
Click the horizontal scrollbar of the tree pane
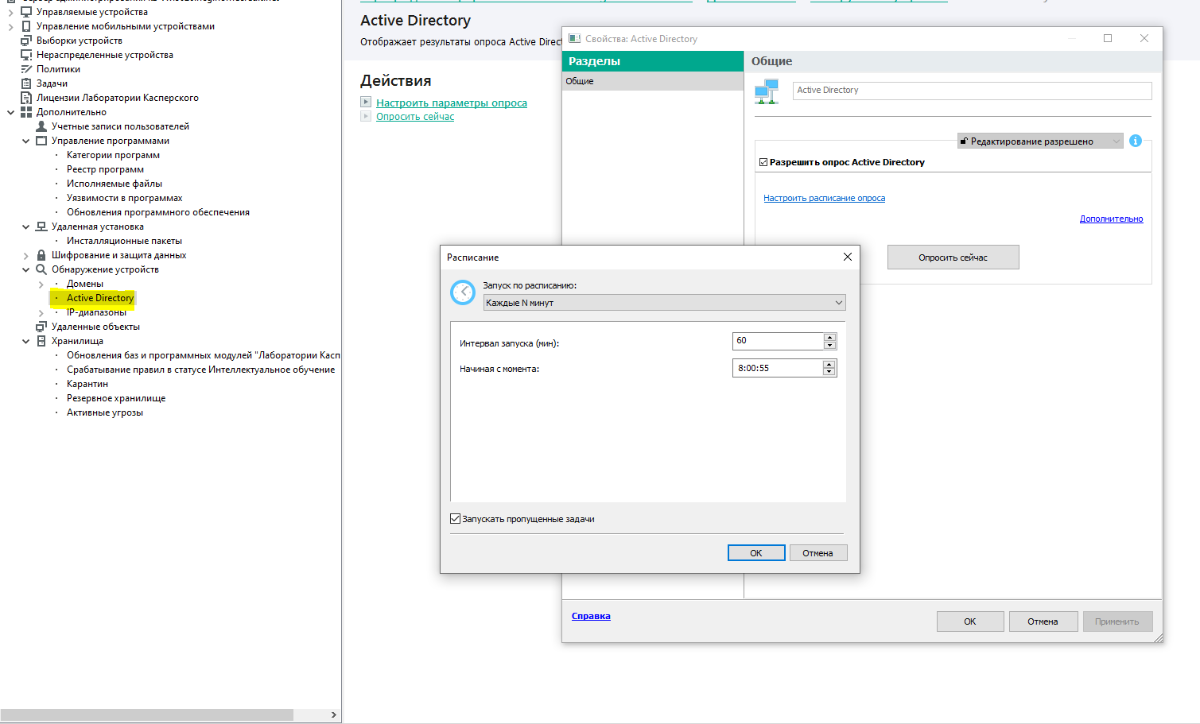147,714
